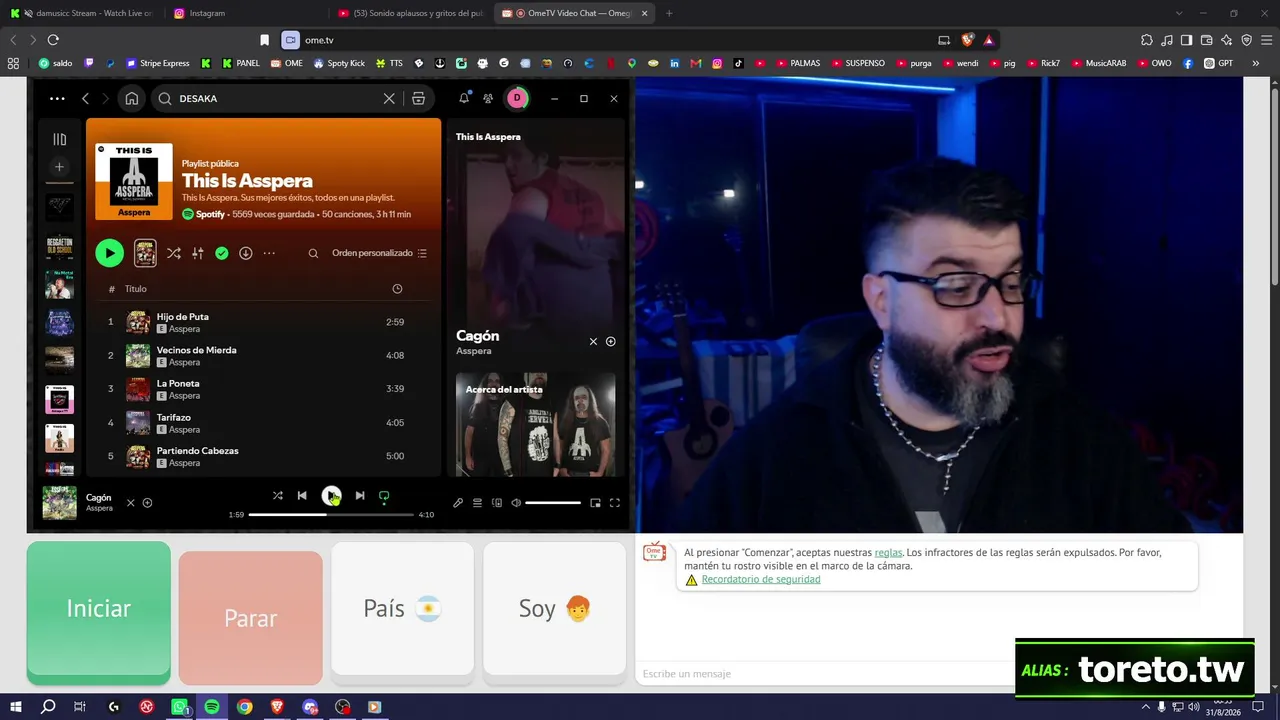Open Spotify notifications bell

tap(464, 98)
